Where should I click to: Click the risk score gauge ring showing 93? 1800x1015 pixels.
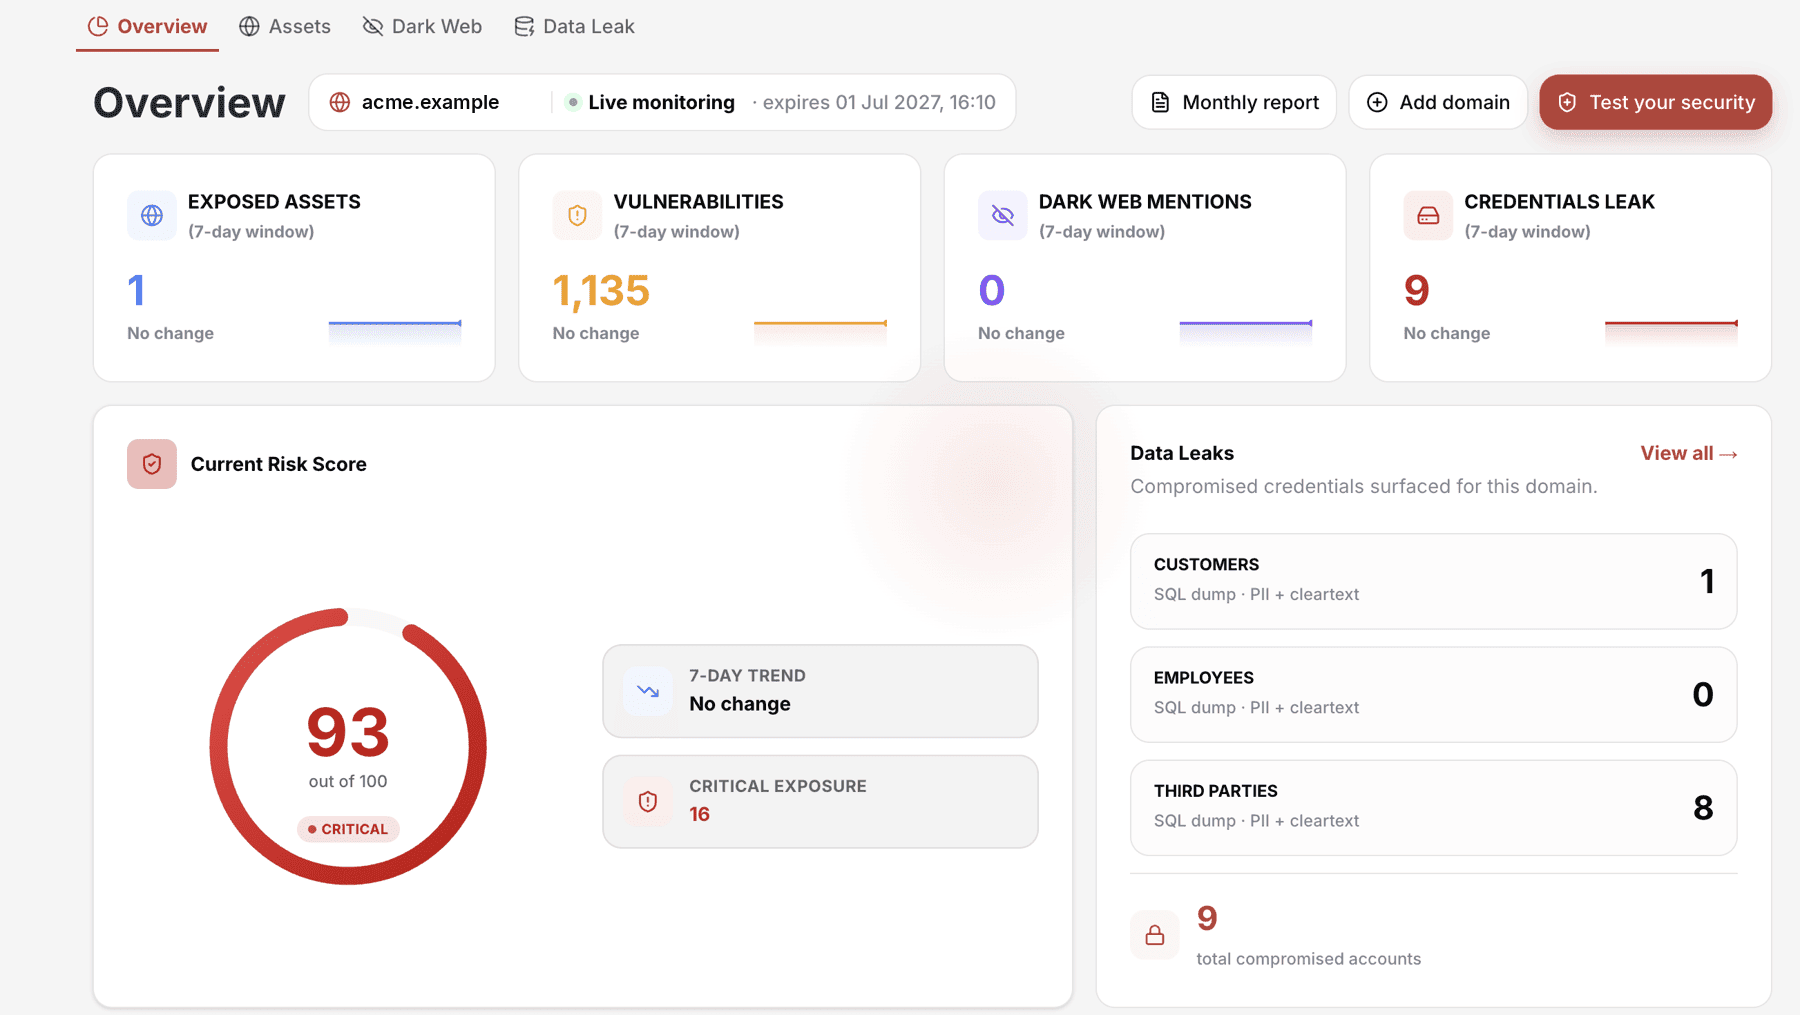click(348, 746)
